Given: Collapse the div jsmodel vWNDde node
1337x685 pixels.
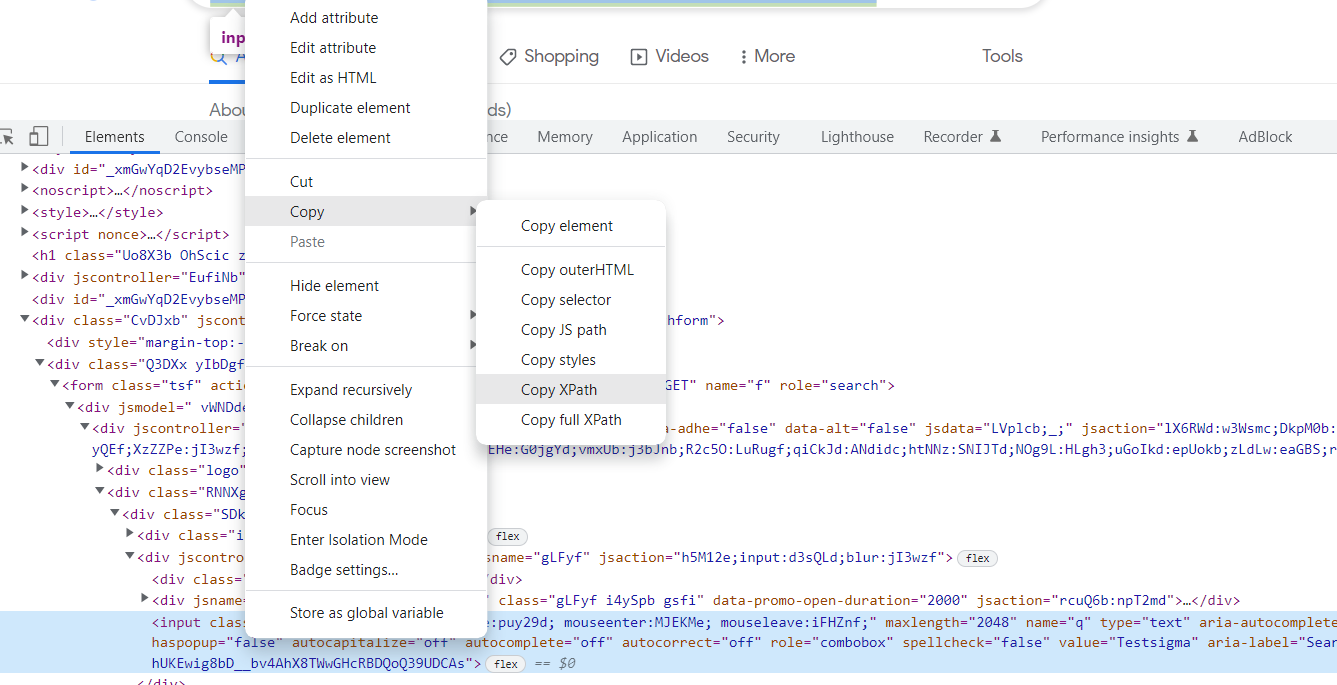Looking at the screenshot, I should (x=70, y=407).
